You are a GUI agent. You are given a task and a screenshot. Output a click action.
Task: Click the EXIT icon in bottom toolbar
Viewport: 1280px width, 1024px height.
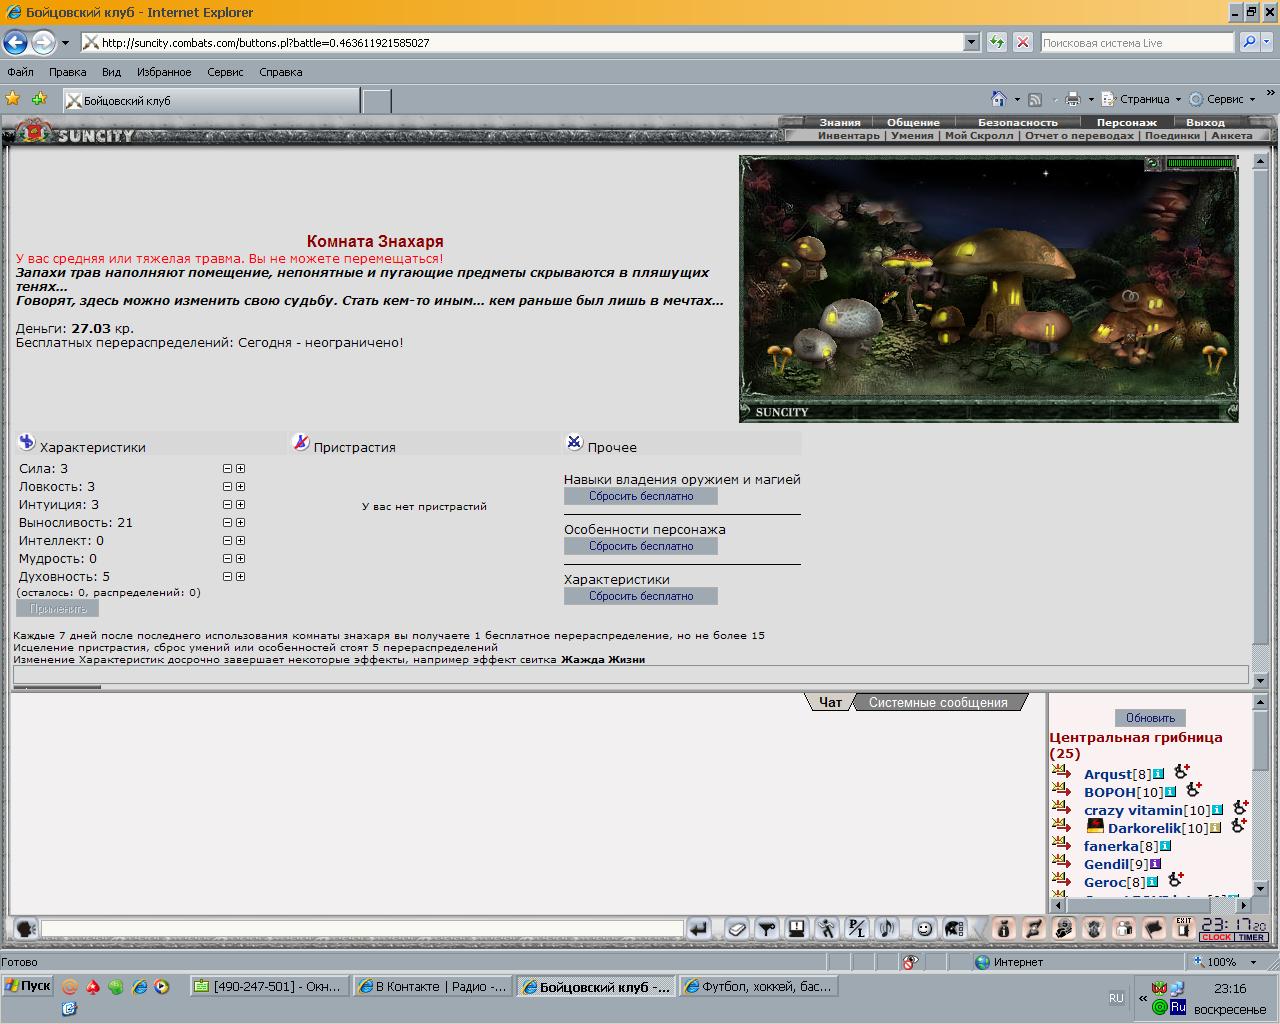click(1184, 929)
